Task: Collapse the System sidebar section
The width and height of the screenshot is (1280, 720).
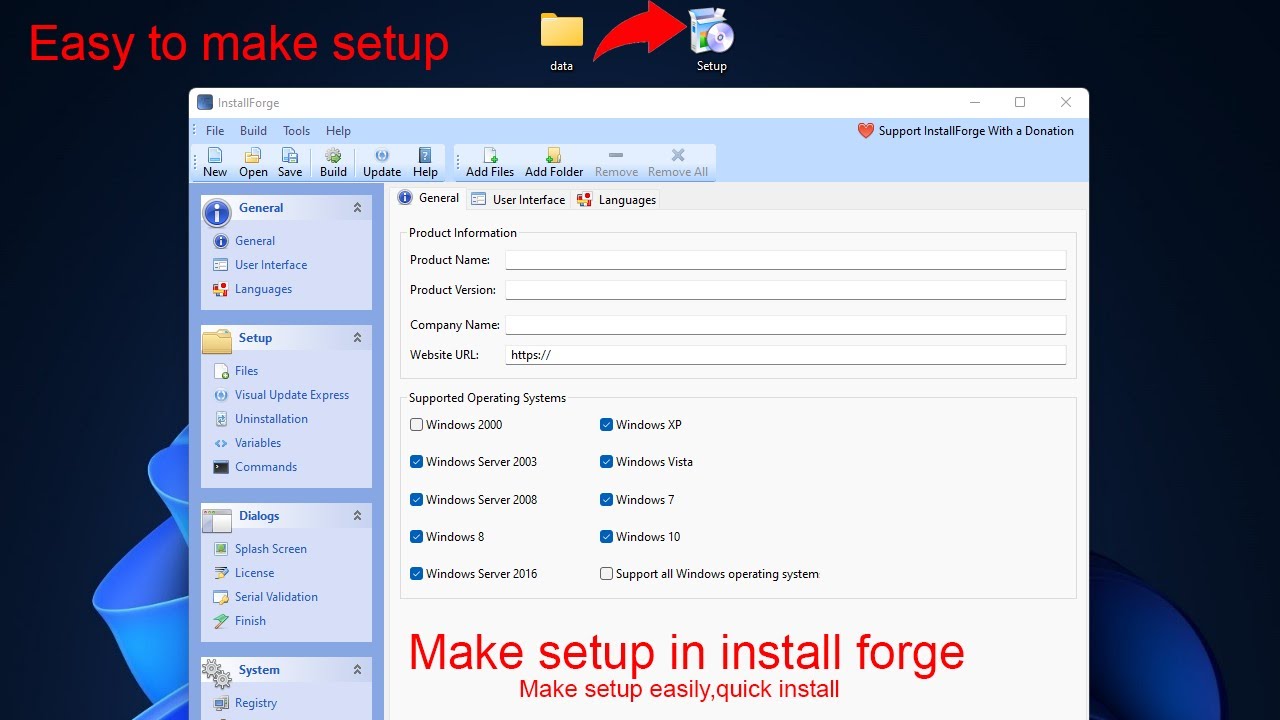Action: pyautogui.click(x=357, y=670)
